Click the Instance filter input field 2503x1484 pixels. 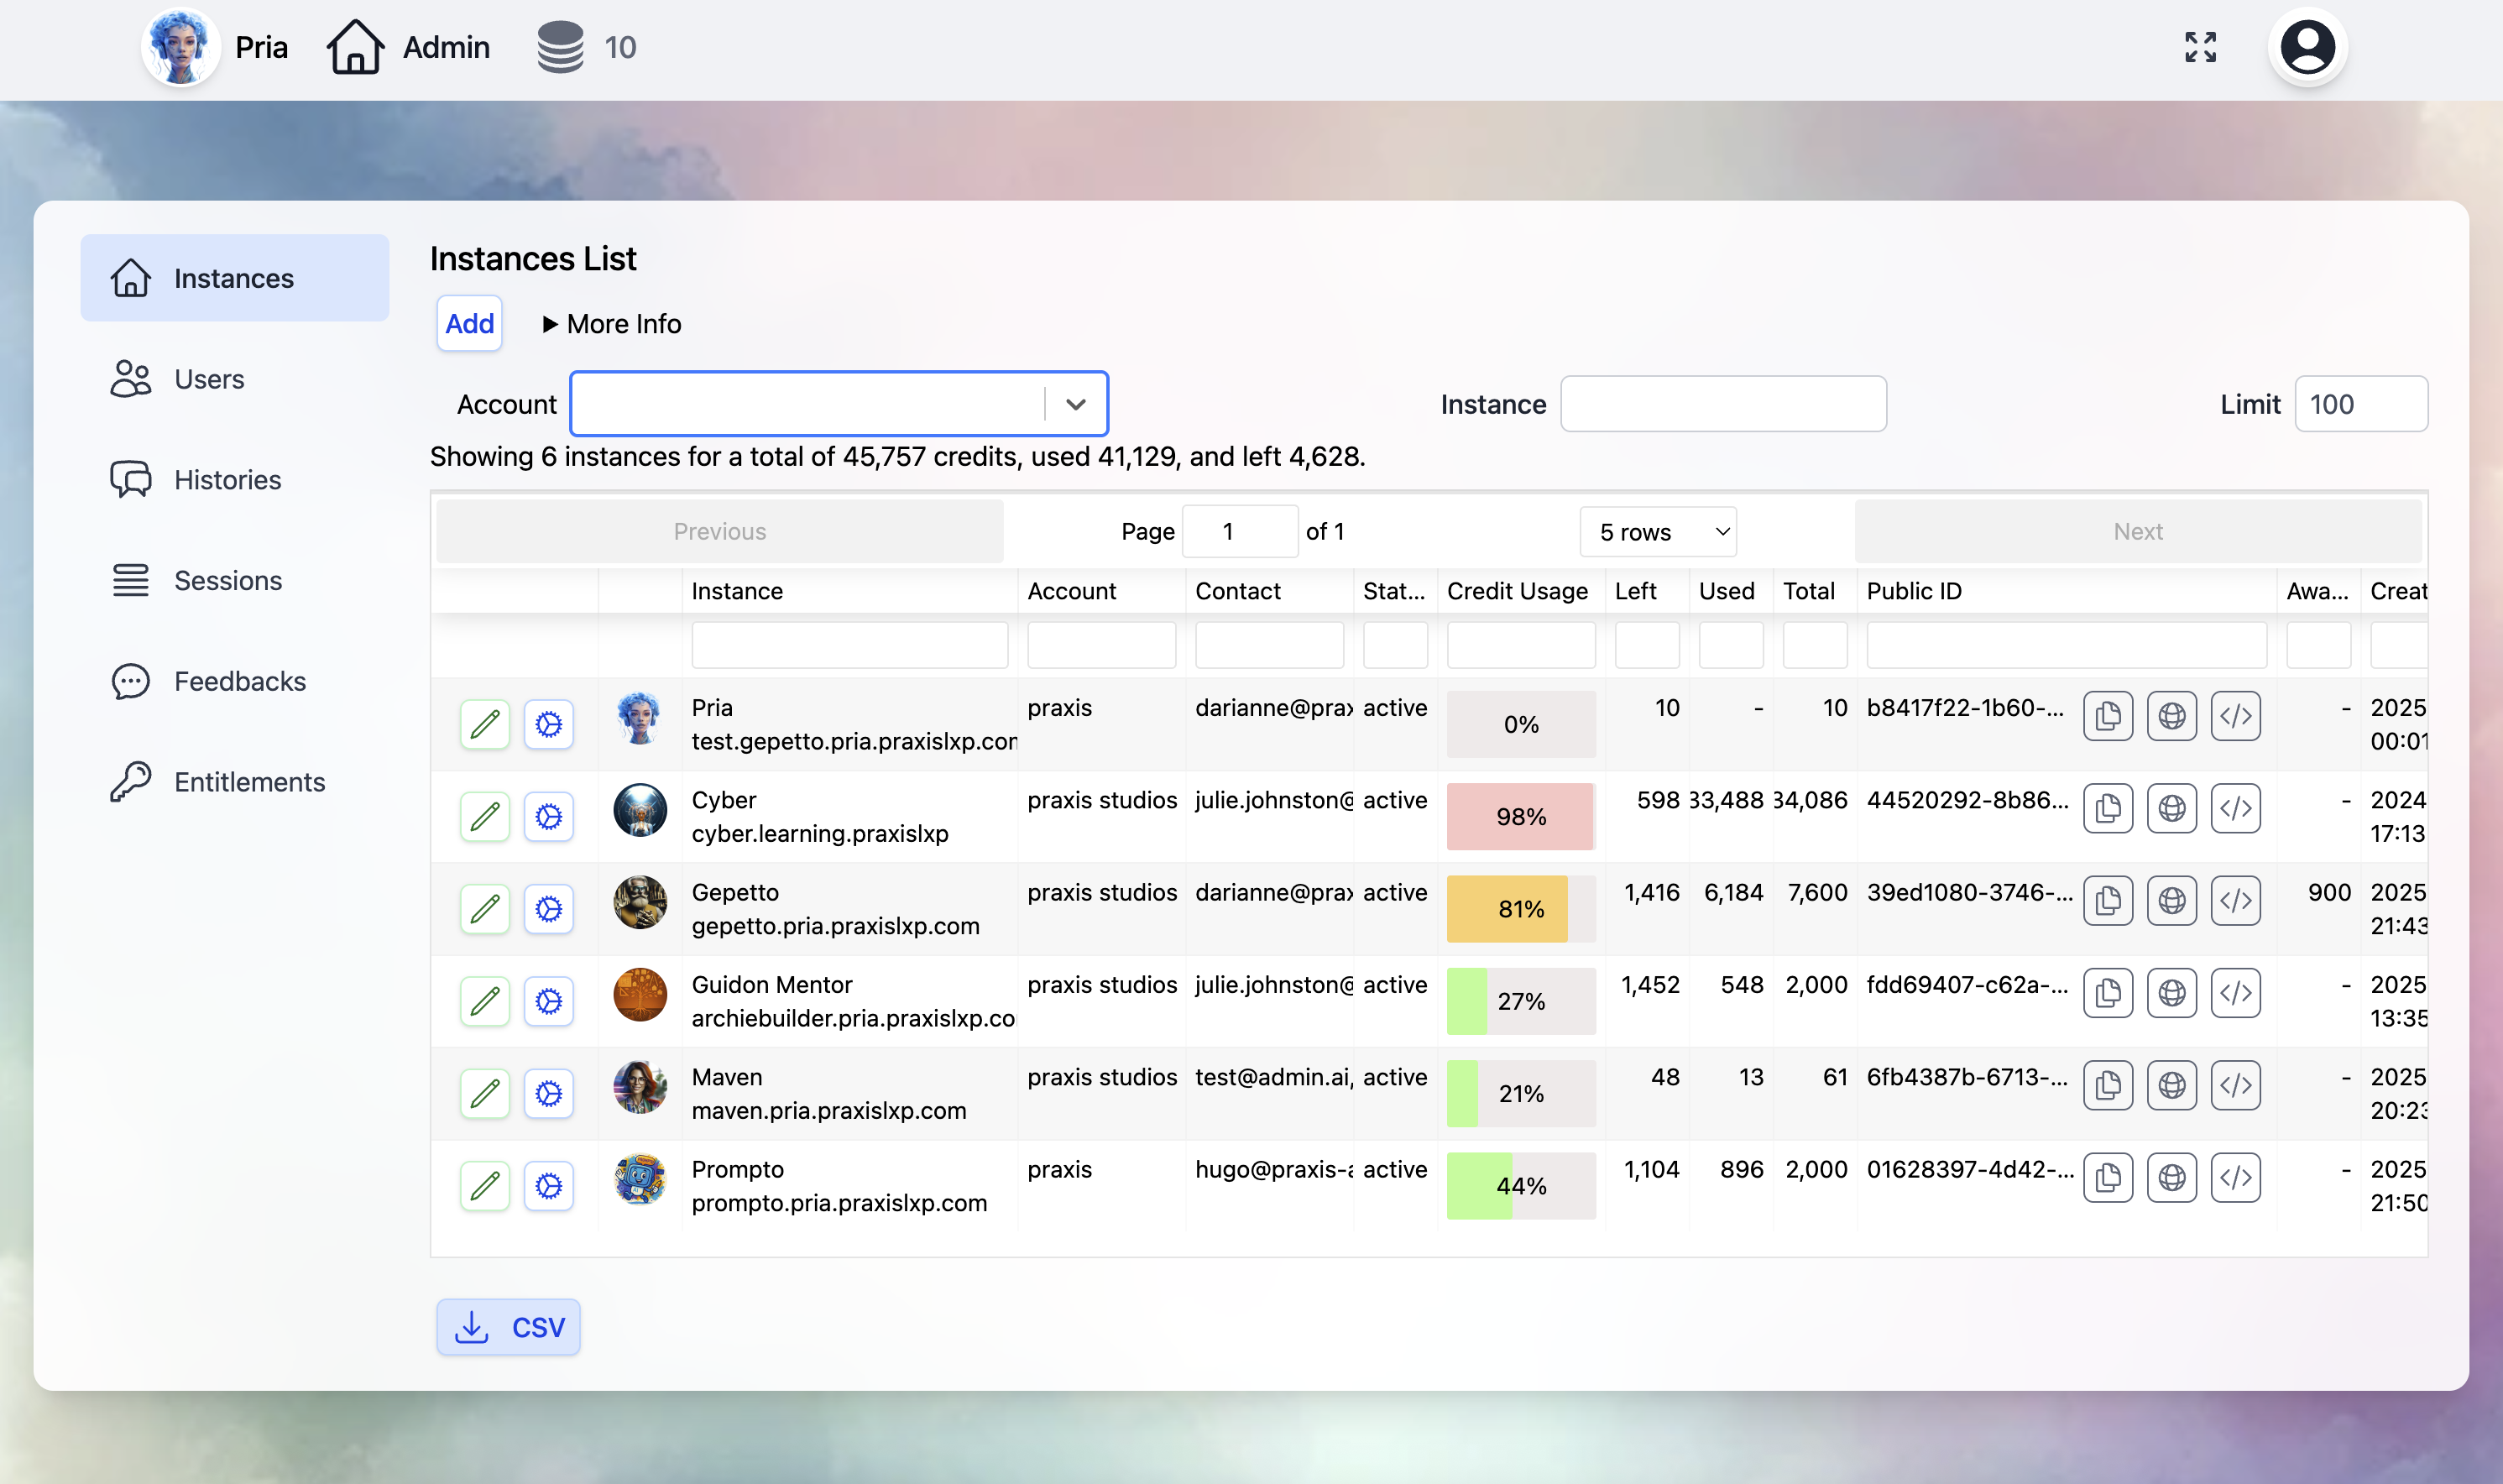pyautogui.click(x=1722, y=403)
